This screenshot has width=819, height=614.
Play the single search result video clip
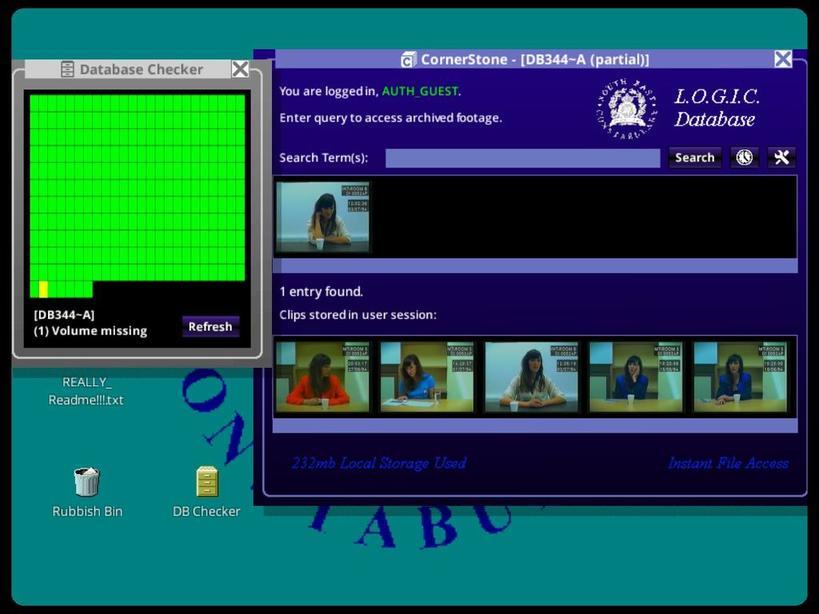pos(323,217)
